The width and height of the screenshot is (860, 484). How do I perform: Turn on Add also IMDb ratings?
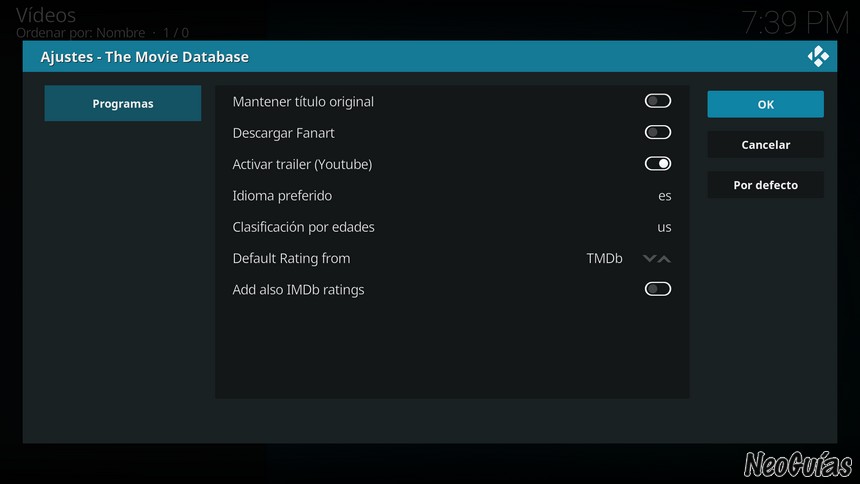pos(658,289)
